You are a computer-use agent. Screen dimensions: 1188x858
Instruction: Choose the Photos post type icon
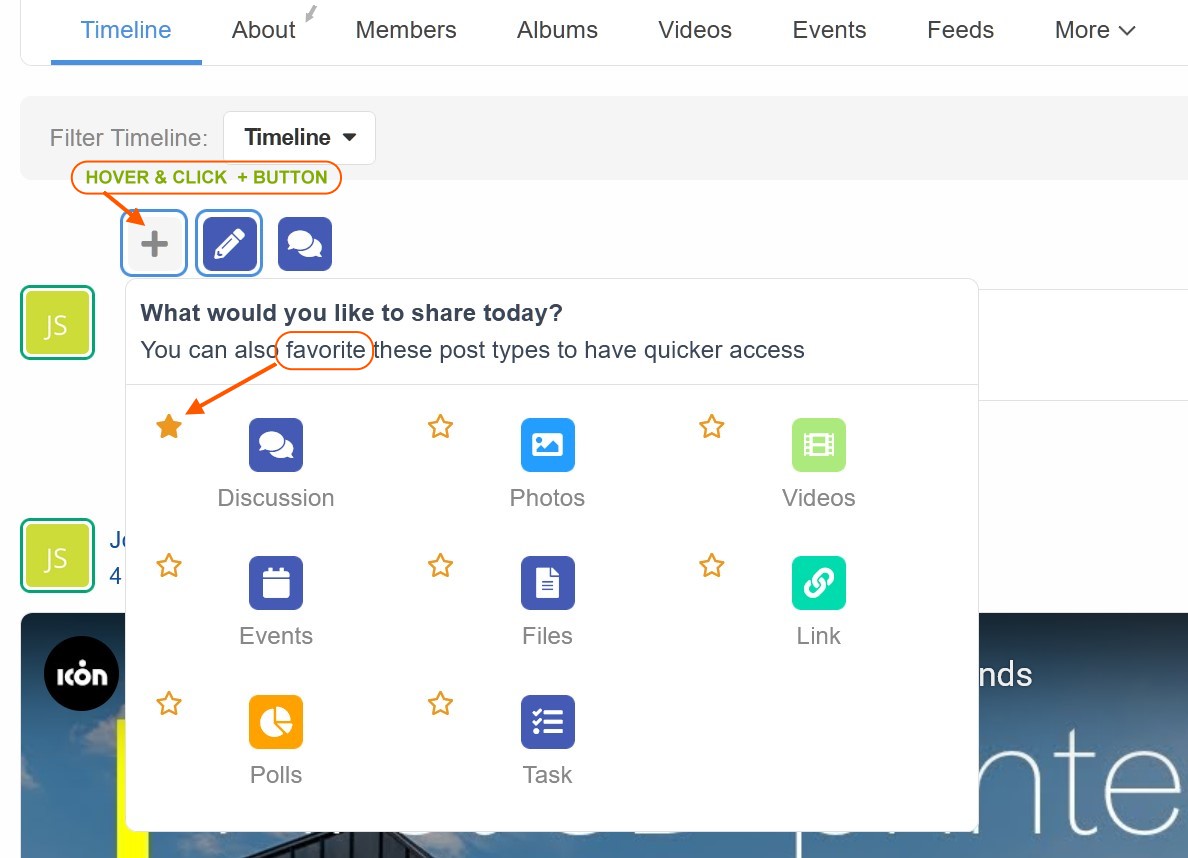(547, 445)
